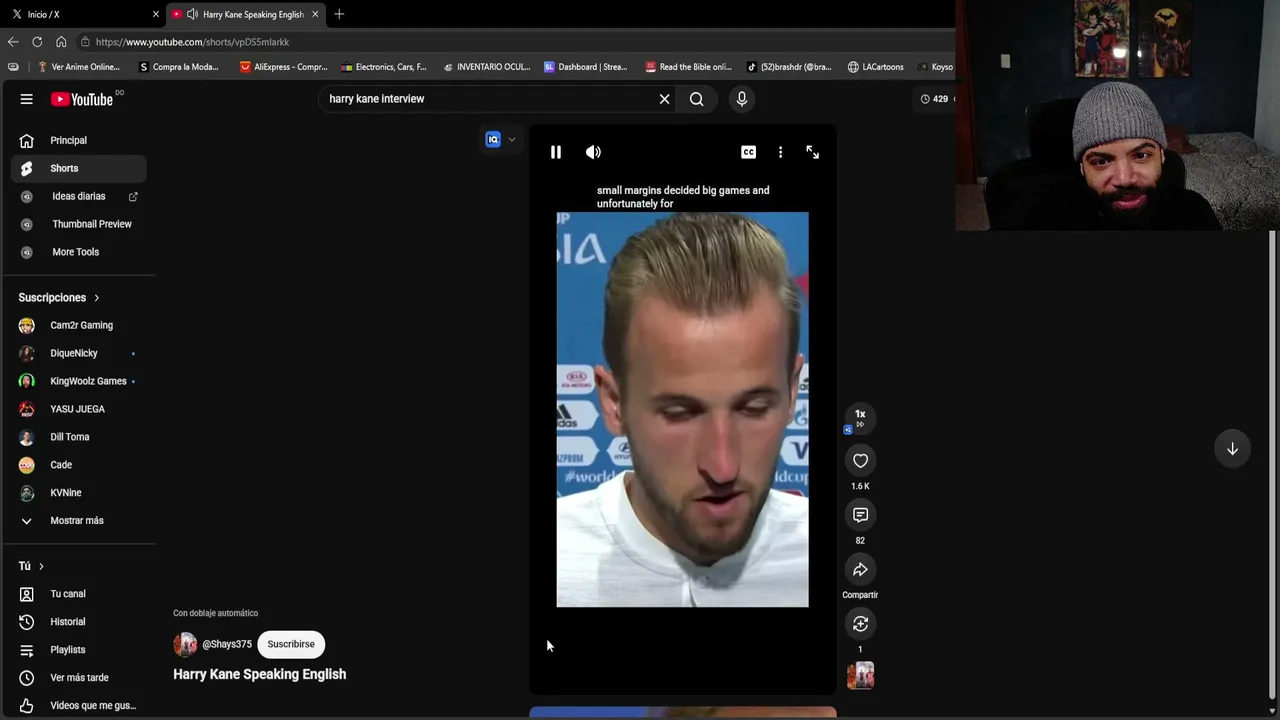1280x720 pixels.
Task: Search YouTube with the magnifier button
Action: pos(697,99)
